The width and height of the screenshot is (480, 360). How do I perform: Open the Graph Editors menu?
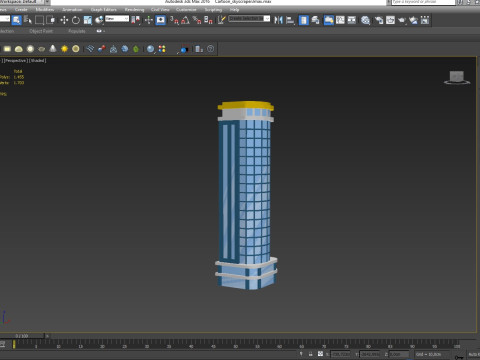pos(104,9)
